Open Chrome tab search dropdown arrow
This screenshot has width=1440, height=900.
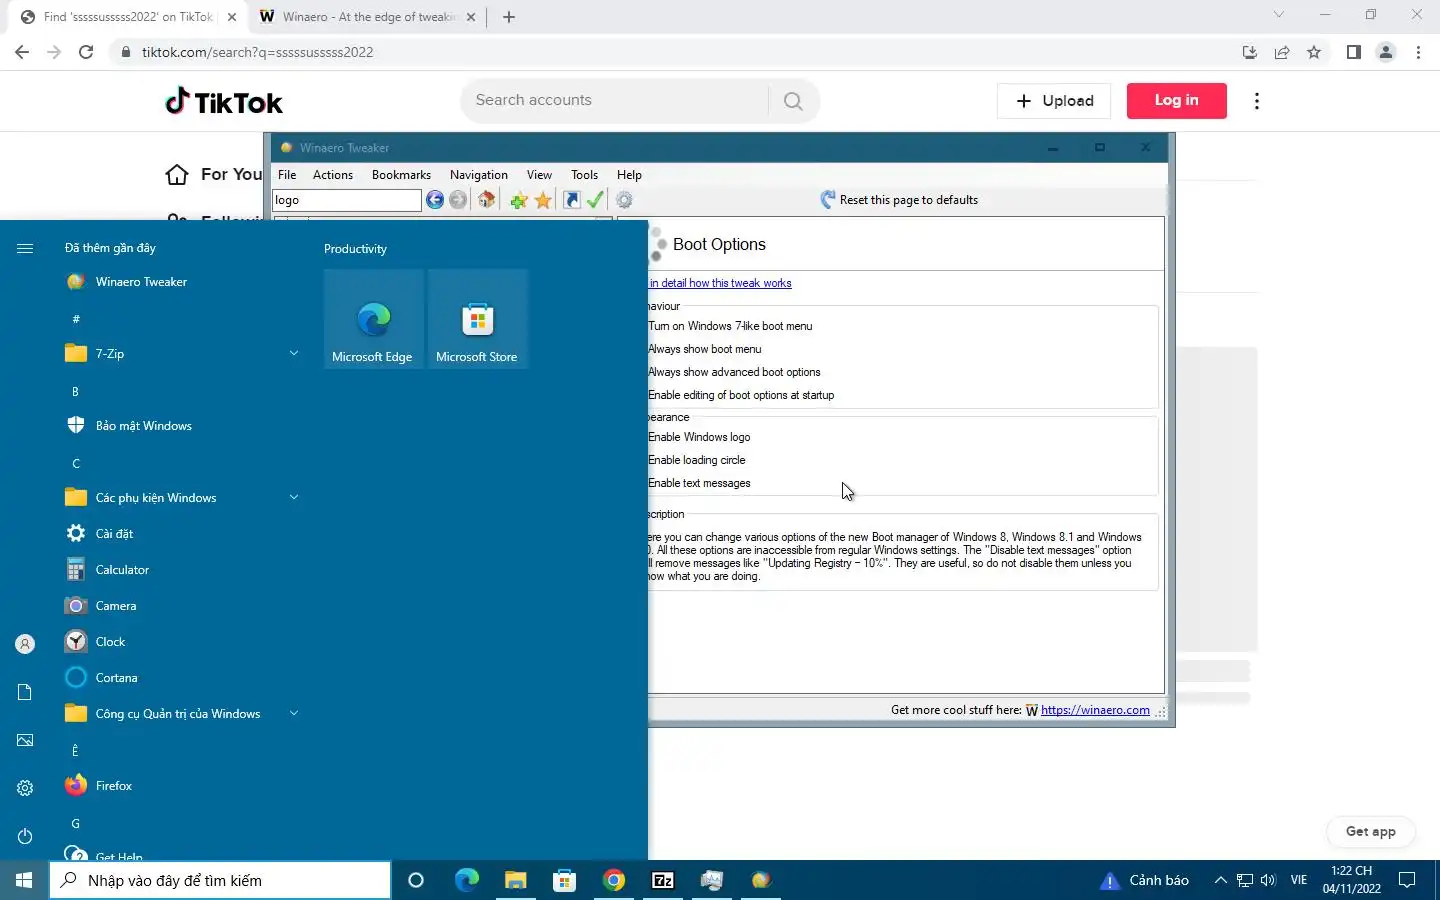1278,15
